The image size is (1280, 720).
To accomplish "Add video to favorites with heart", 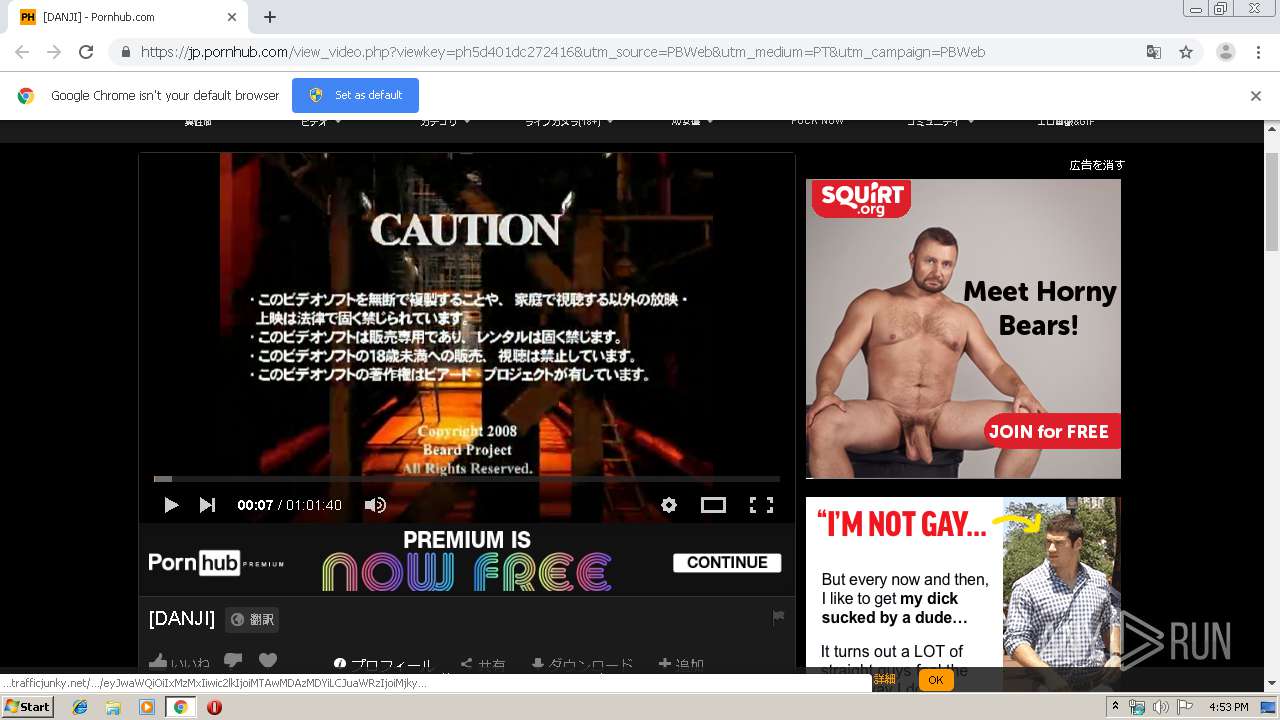I will (267, 661).
